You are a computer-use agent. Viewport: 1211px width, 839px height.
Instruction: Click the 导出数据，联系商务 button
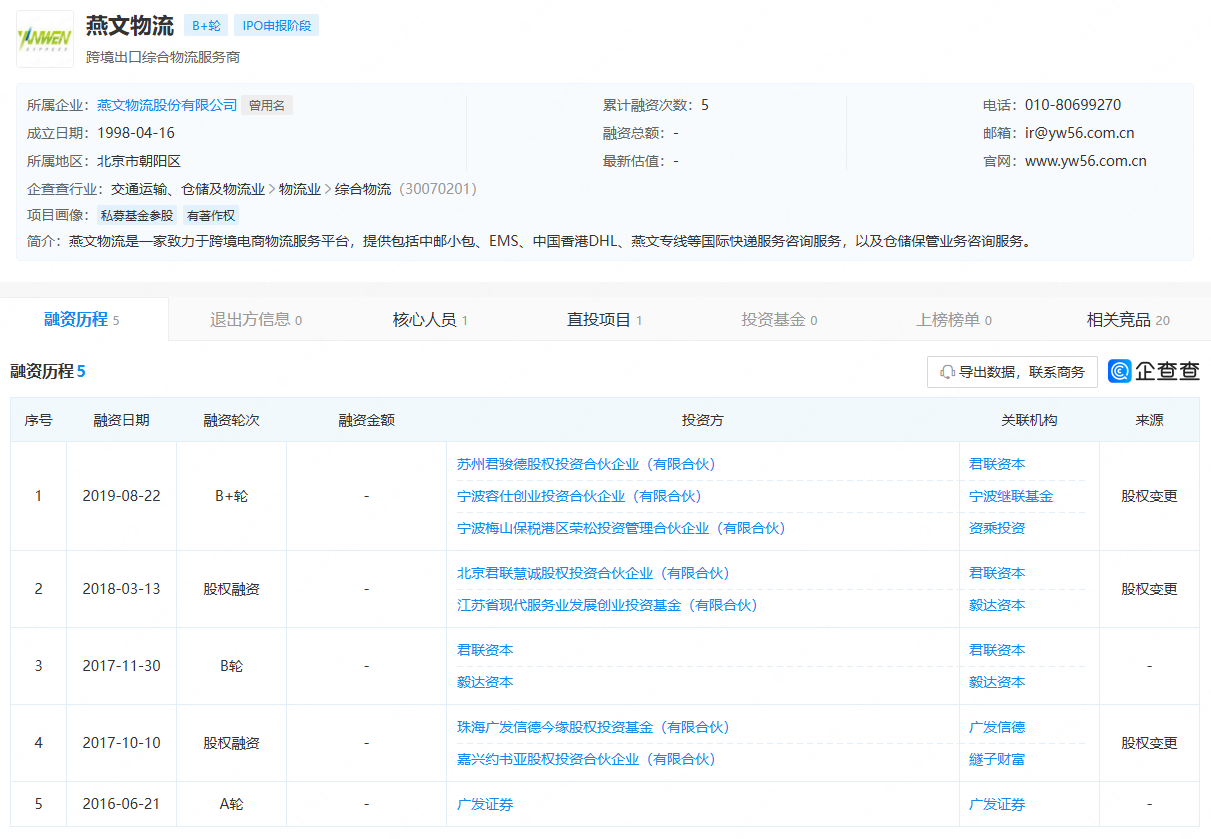1012,372
